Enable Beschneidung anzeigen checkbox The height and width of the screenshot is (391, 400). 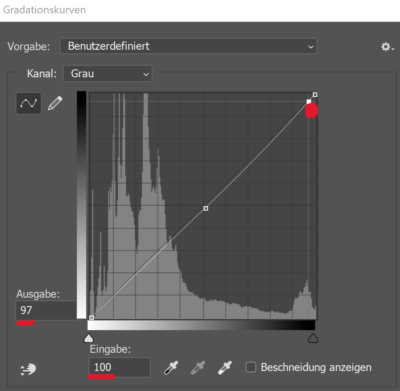251,367
